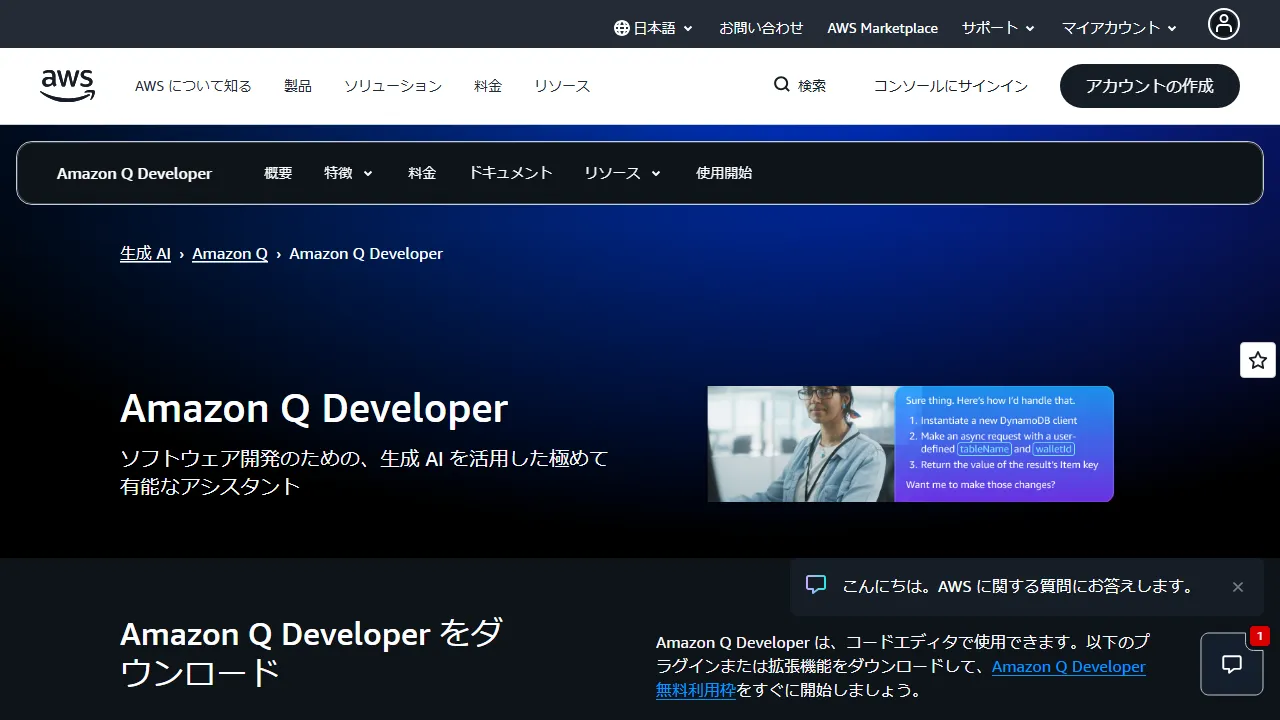This screenshot has width=1280, height=720.
Task: Sign in via コンソールにサインイン
Action: click(x=950, y=86)
